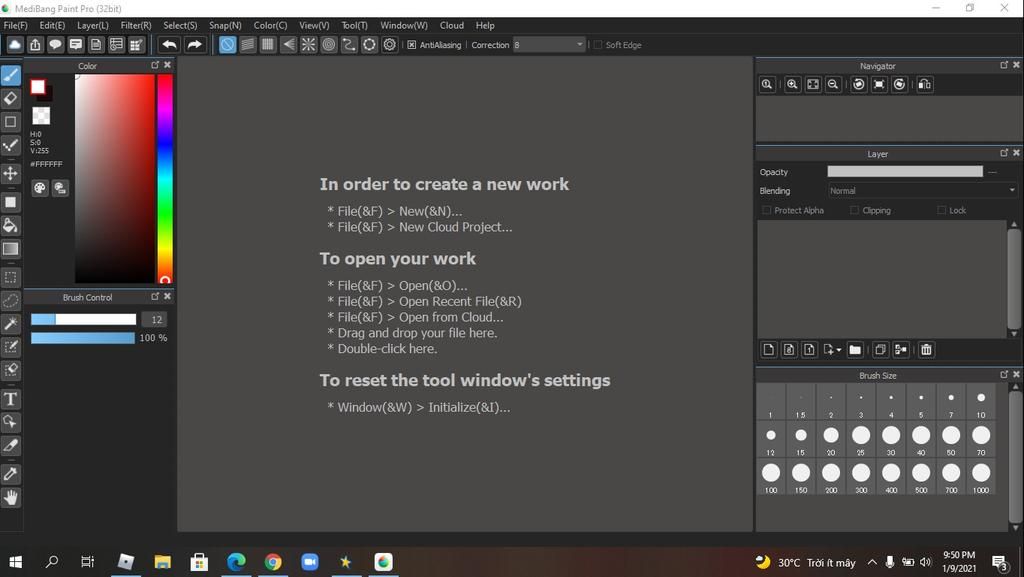Click the layer Opacity slider
This screenshot has width=1024, height=577.
(x=904, y=171)
